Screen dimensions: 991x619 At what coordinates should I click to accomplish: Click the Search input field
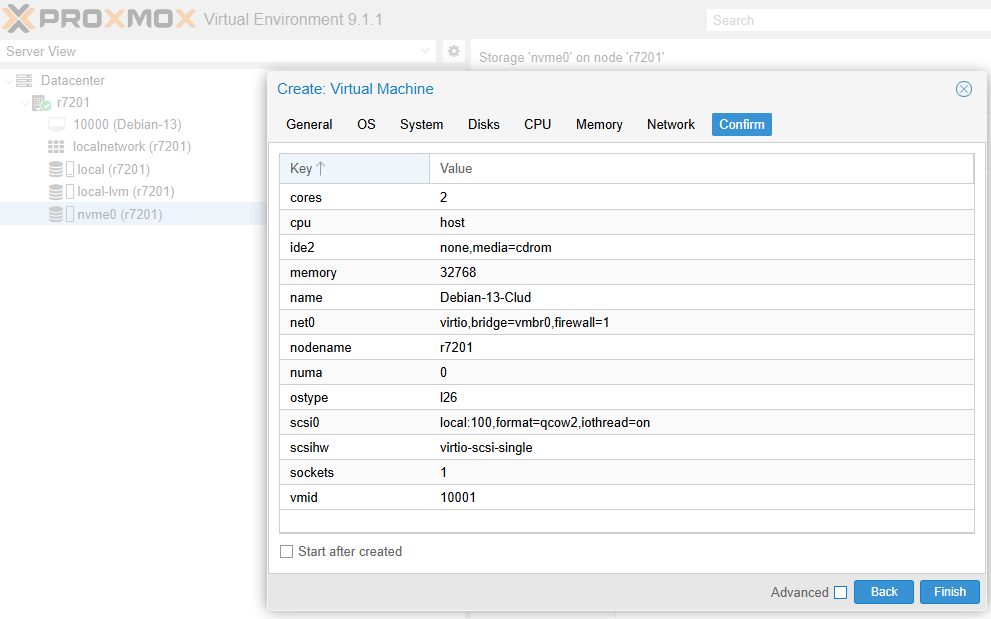click(845, 20)
